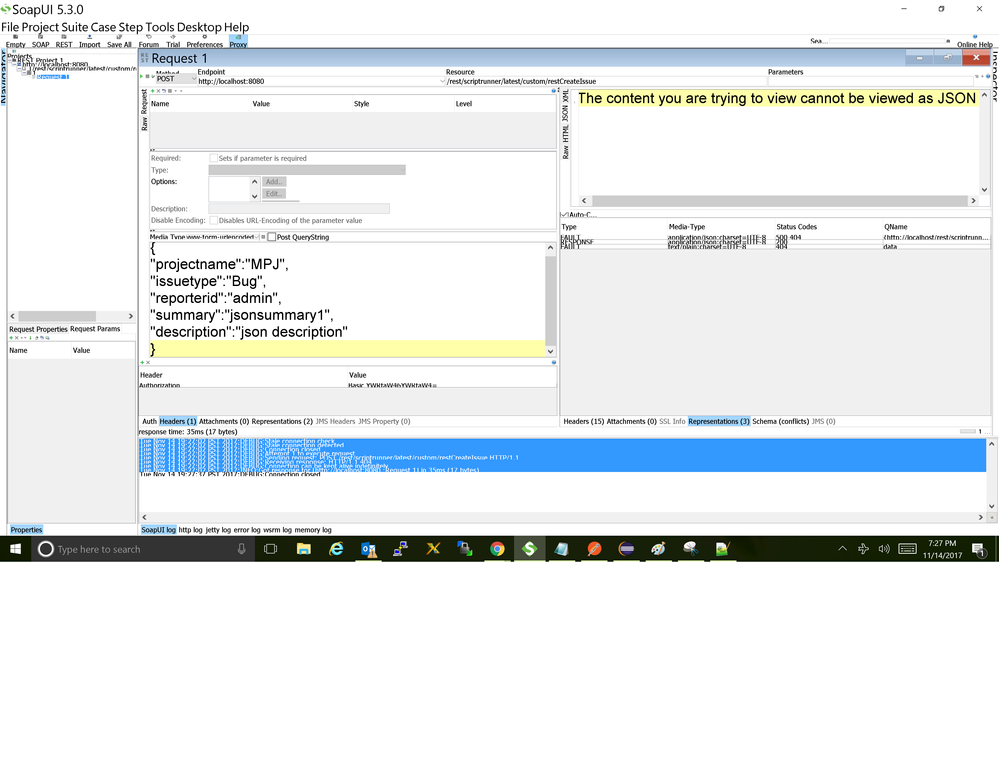
Task: Click the Windows search box
Action: 143,549
